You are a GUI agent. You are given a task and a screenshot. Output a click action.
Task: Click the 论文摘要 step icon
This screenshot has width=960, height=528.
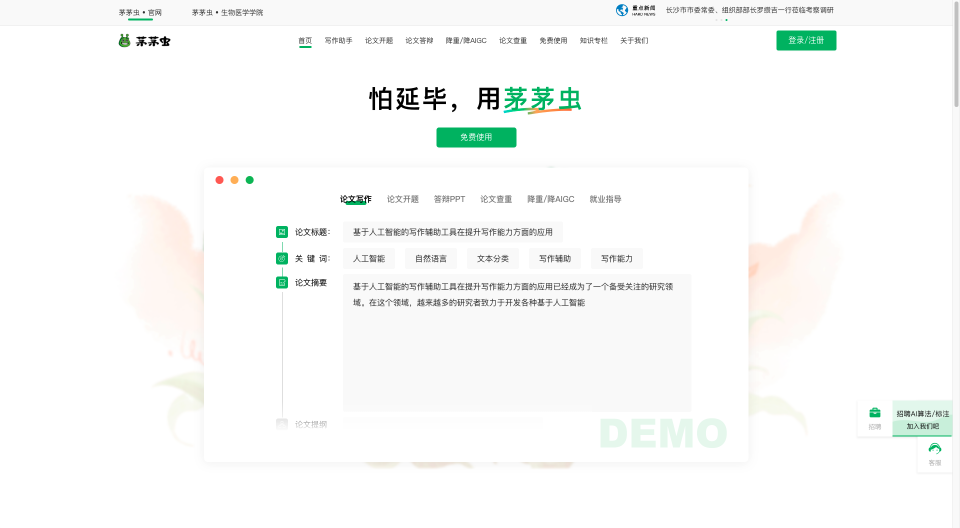[x=282, y=282]
